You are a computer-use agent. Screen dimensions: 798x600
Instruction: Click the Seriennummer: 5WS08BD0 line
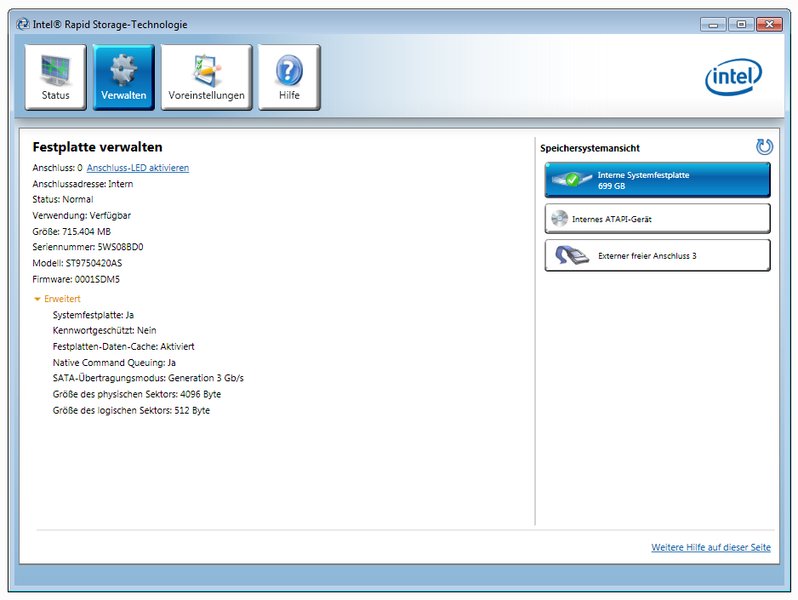[88, 247]
